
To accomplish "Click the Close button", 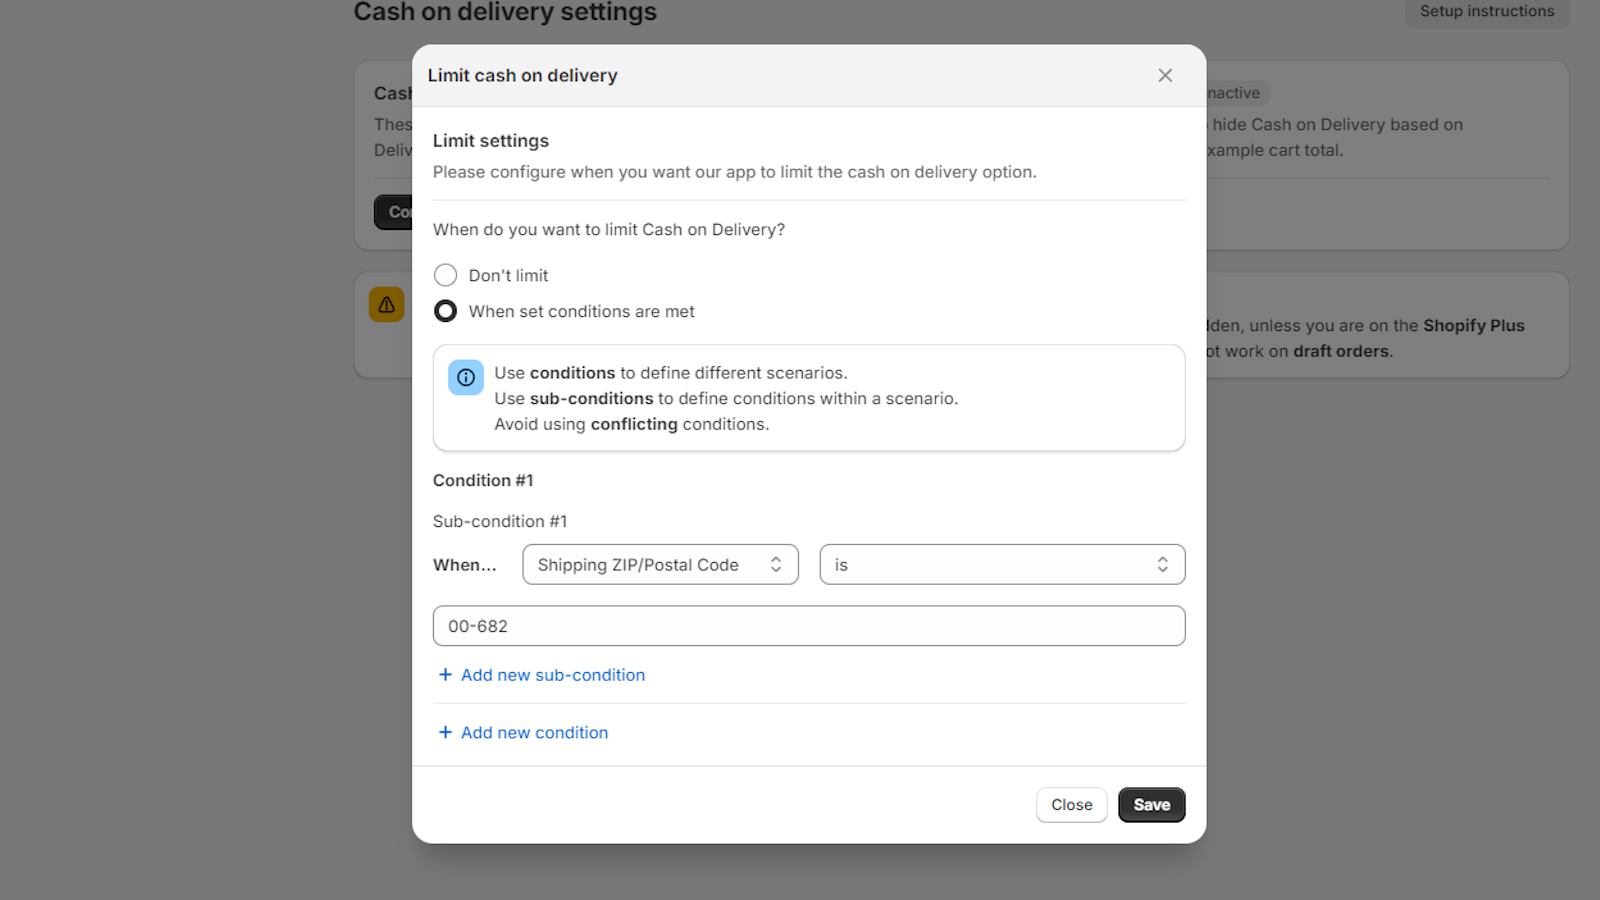I will [x=1072, y=805].
